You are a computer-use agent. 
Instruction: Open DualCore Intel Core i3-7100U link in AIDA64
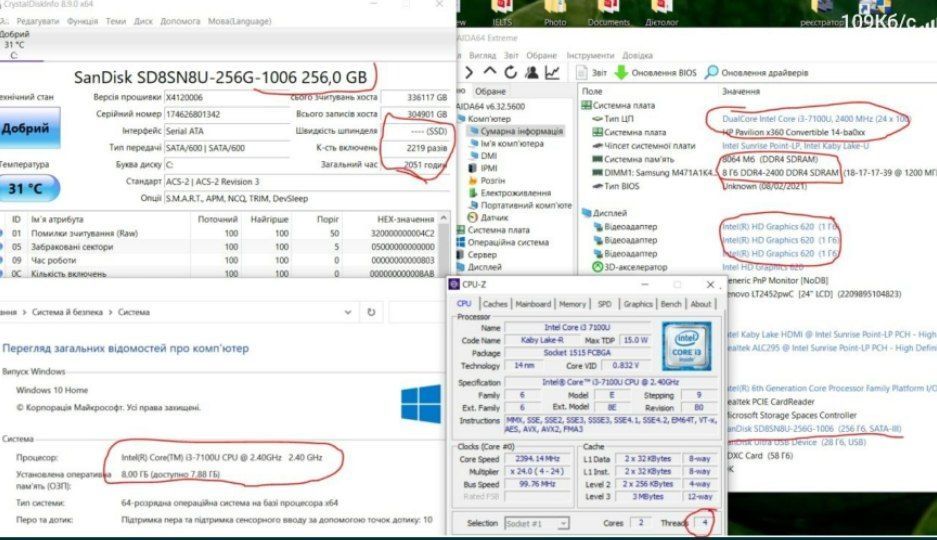(815, 119)
